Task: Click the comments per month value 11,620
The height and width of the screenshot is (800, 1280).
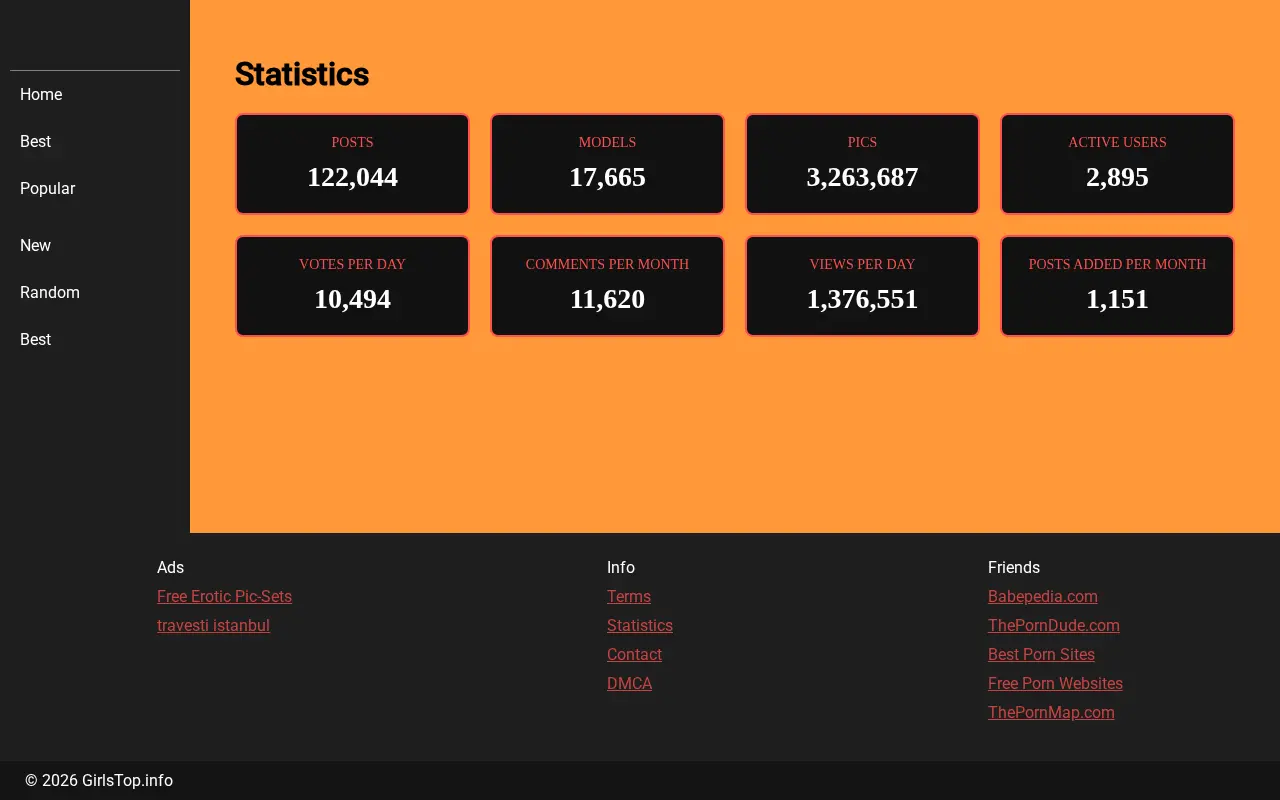Action: pyautogui.click(x=607, y=299)
